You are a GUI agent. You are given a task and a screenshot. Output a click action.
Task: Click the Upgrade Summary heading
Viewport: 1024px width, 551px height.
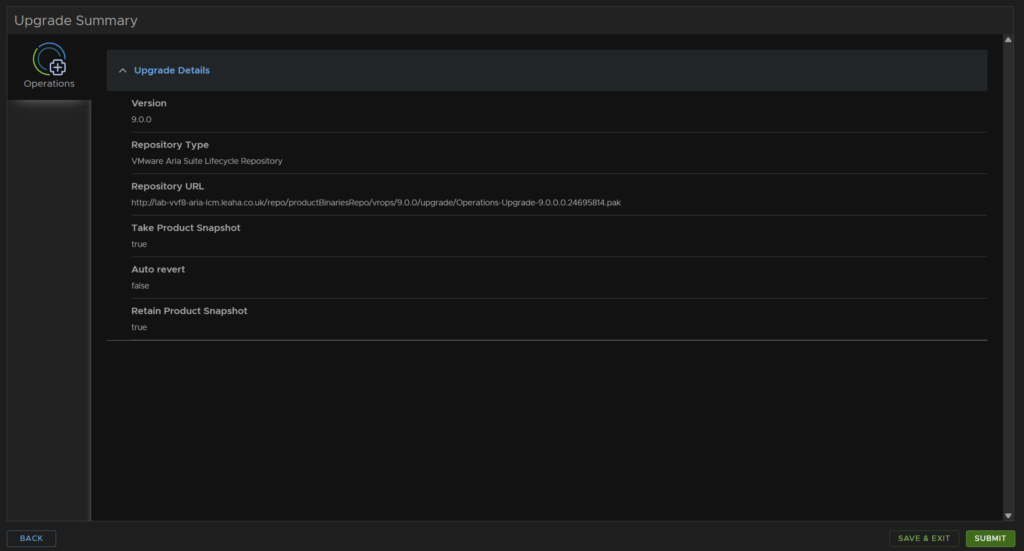tap(76, 20)
